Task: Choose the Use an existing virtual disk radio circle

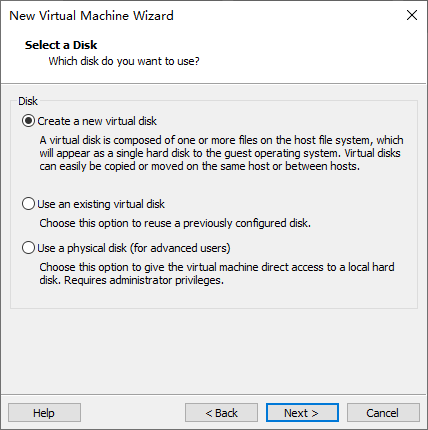Action: click(28, 204)
